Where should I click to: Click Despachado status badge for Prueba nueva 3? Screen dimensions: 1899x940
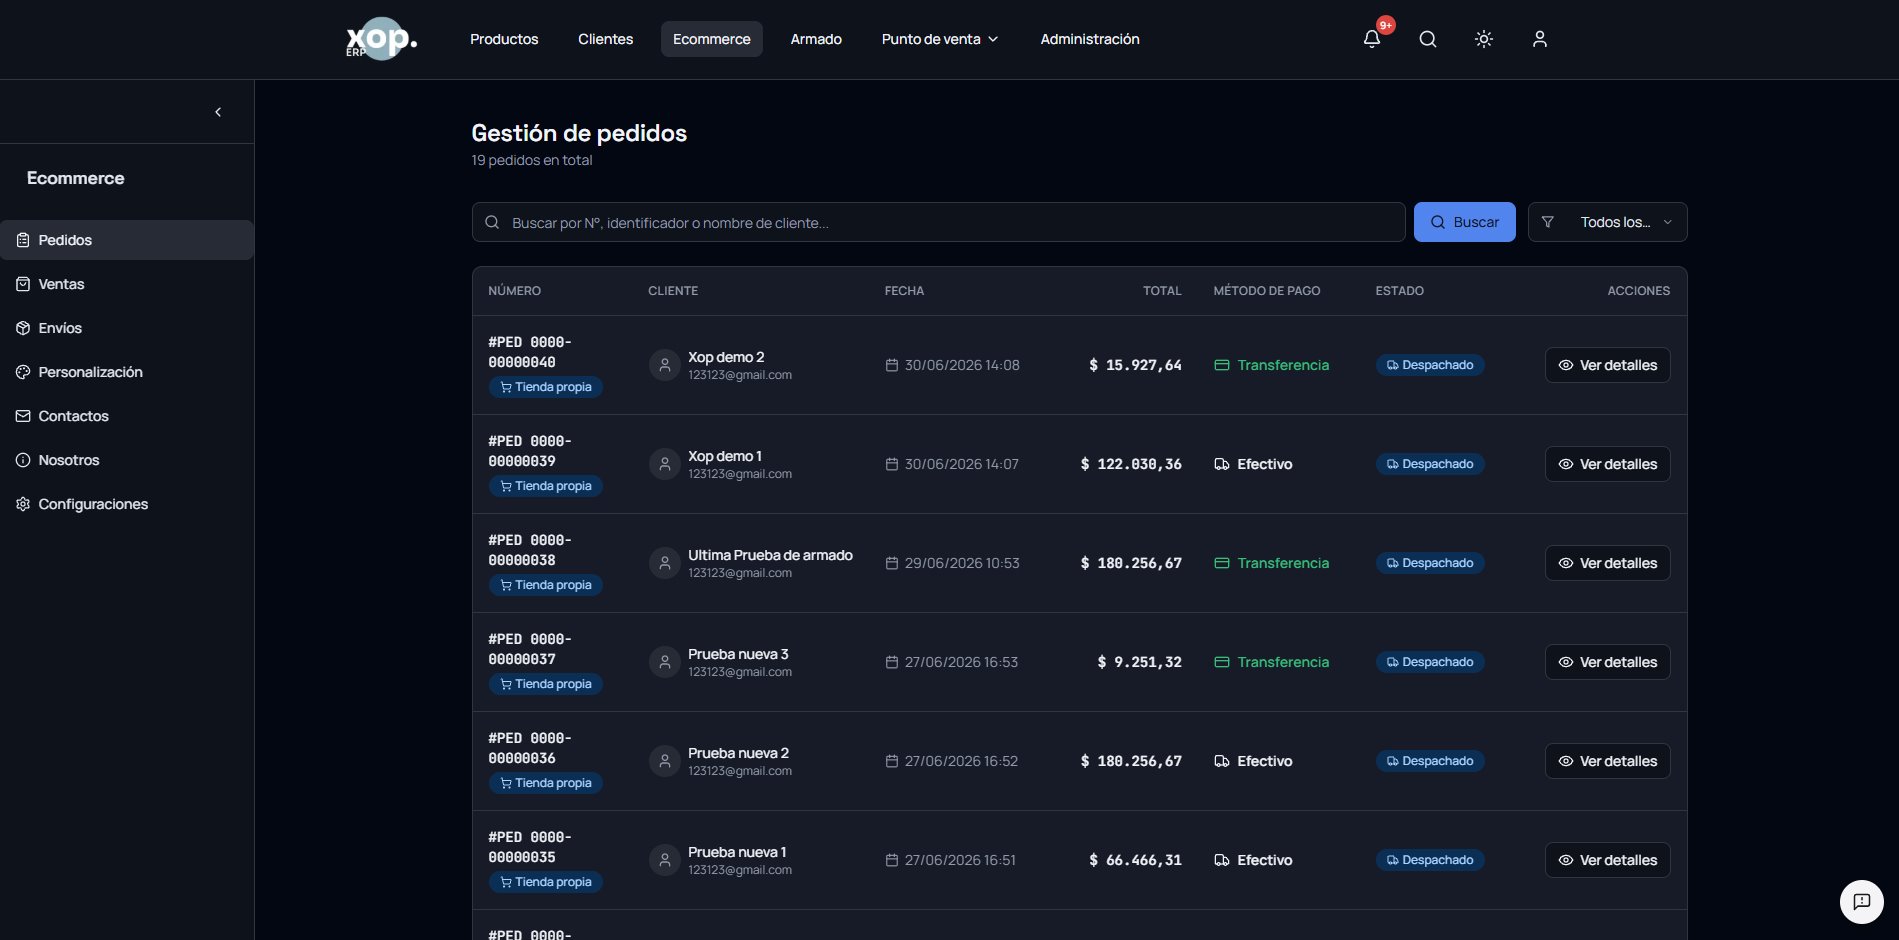(1430, 662)
